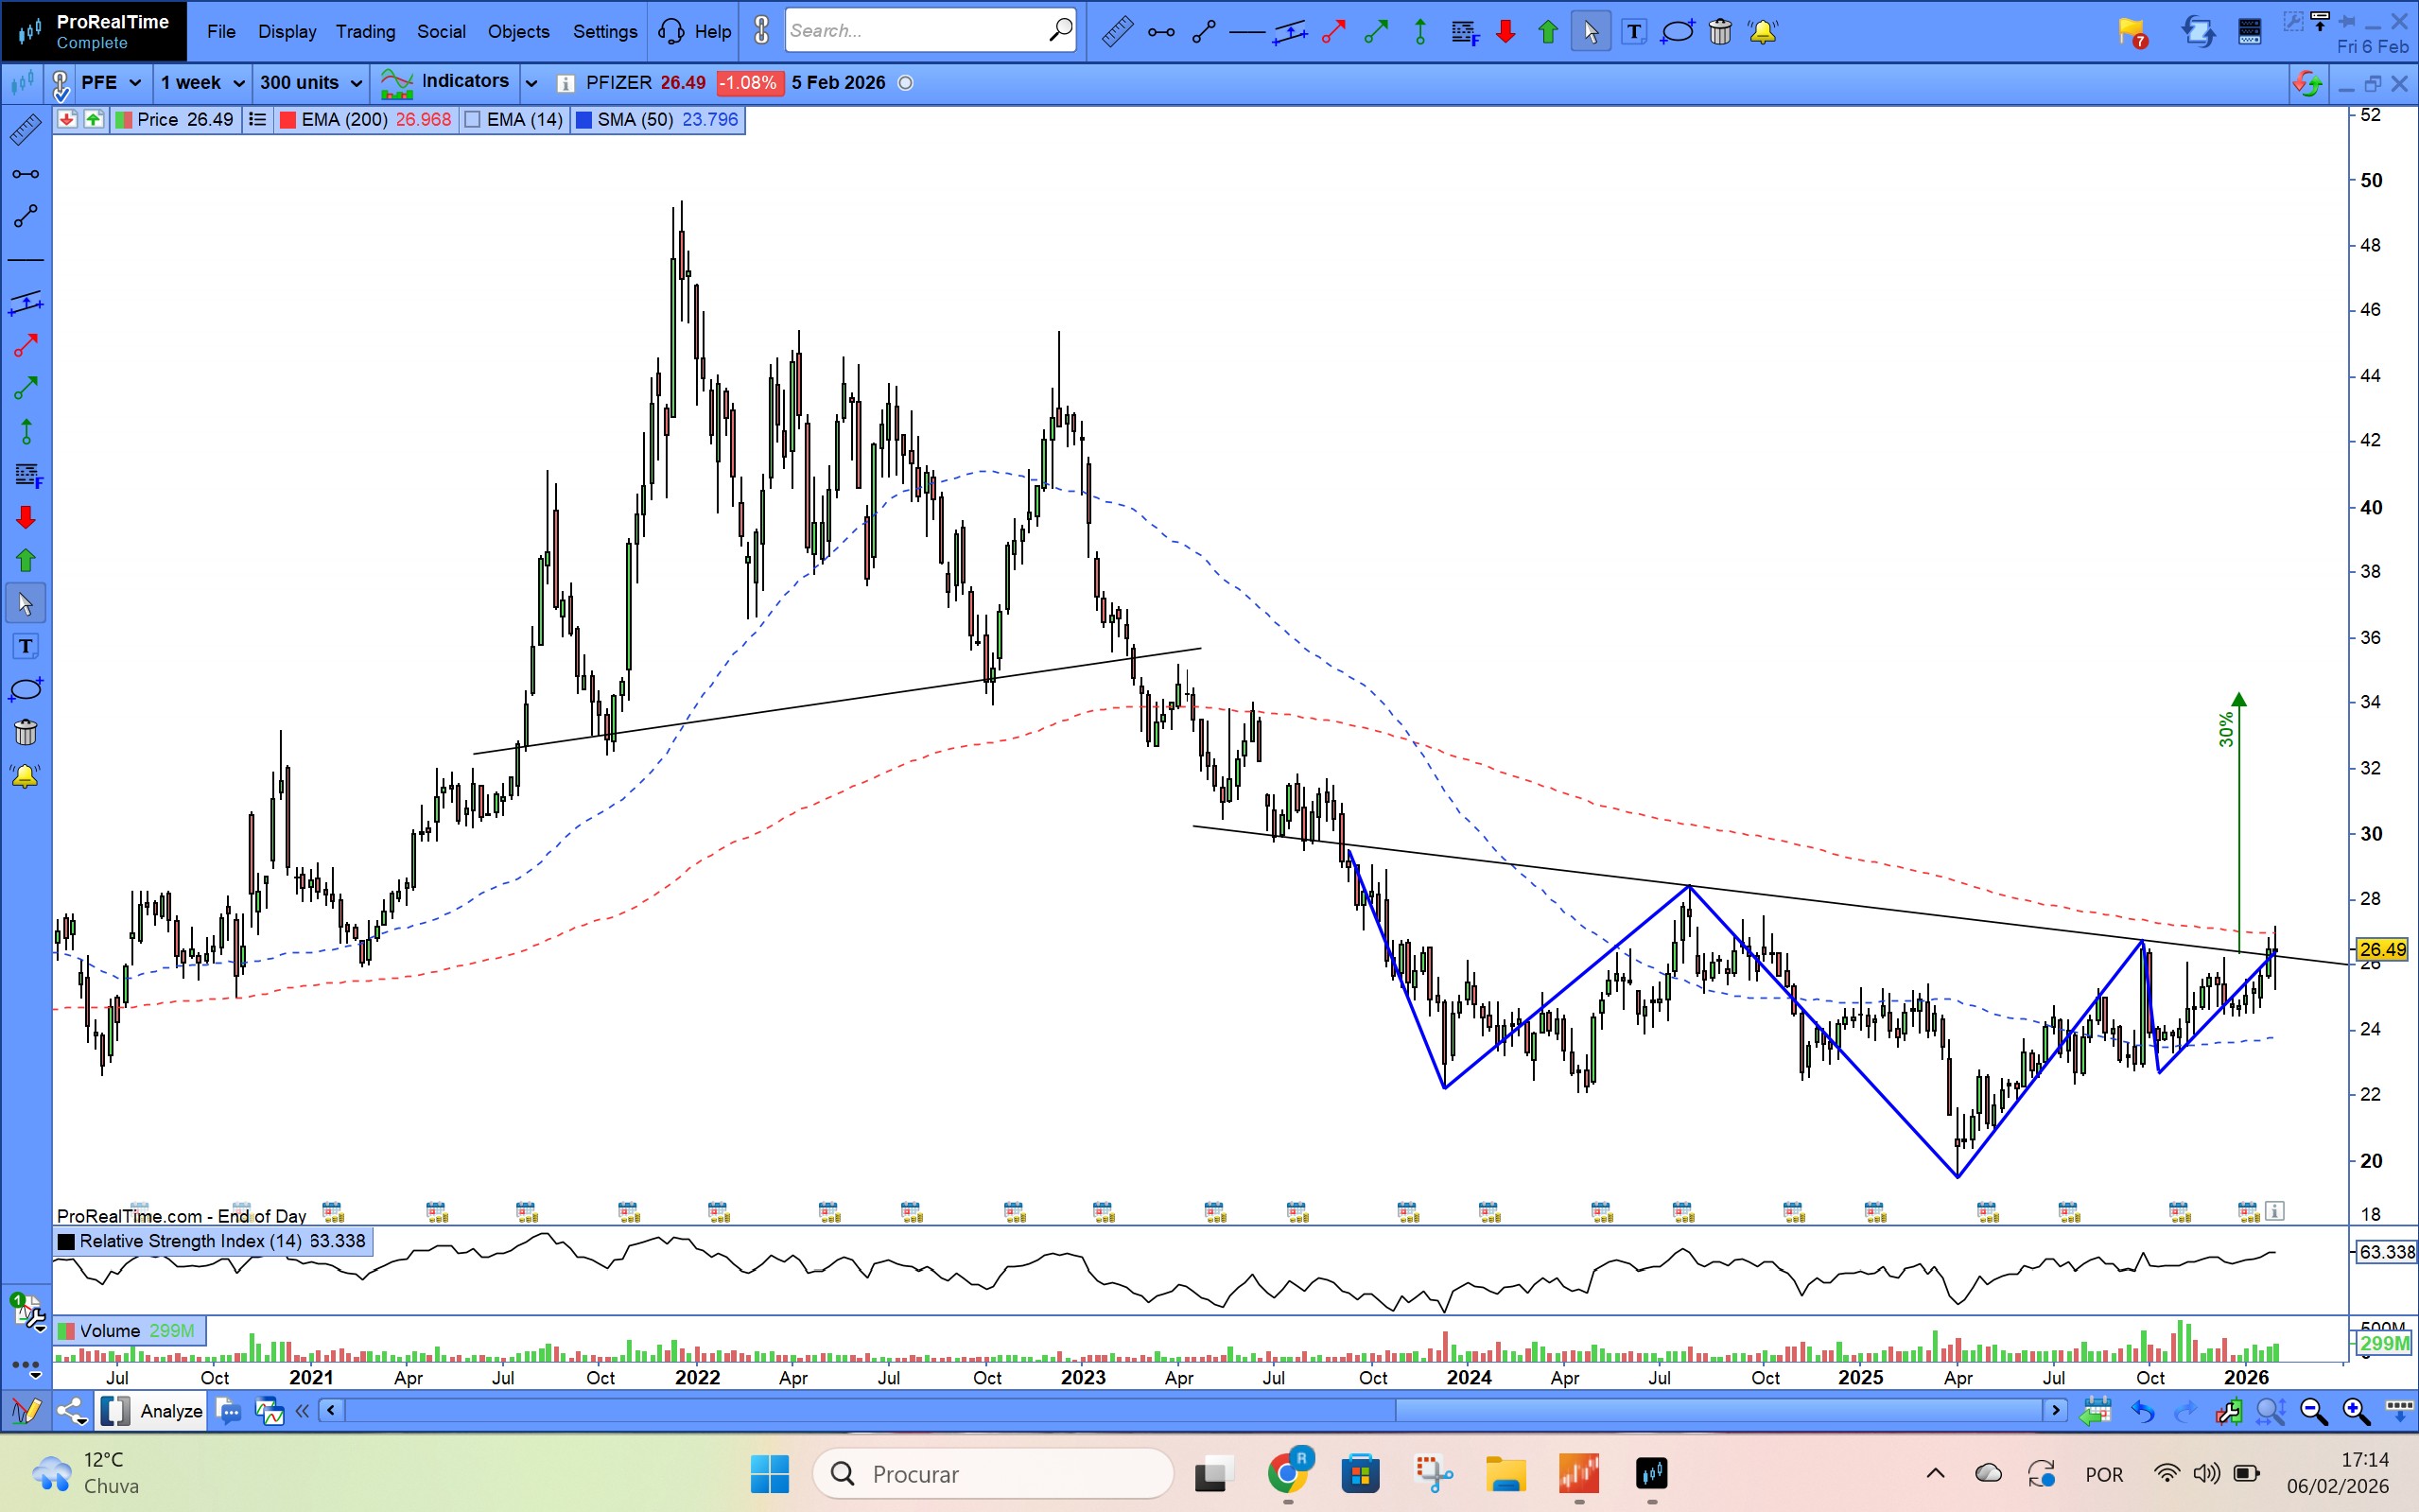
Task: Open the PFE ticker dropdown
Action: point(111,83)
